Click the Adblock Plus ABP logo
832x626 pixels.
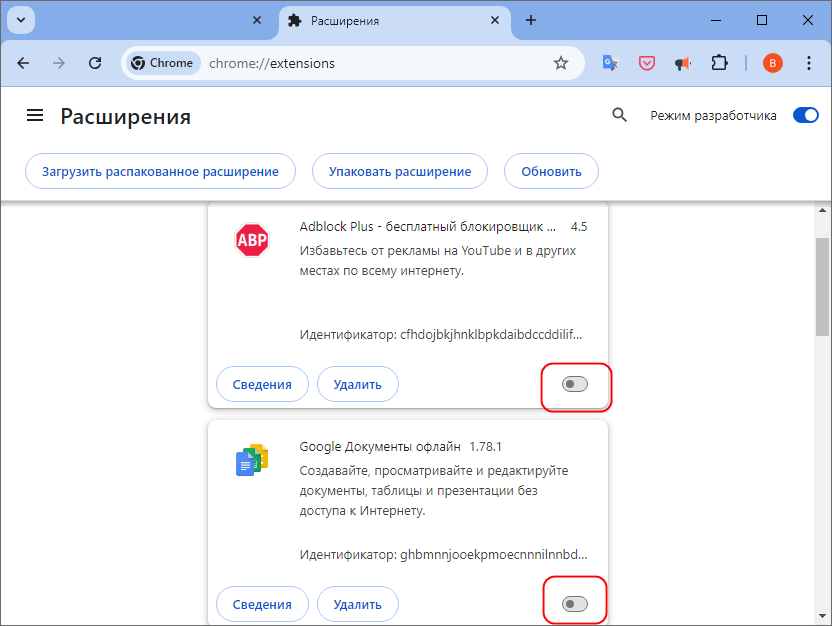[x=252, y=240]
